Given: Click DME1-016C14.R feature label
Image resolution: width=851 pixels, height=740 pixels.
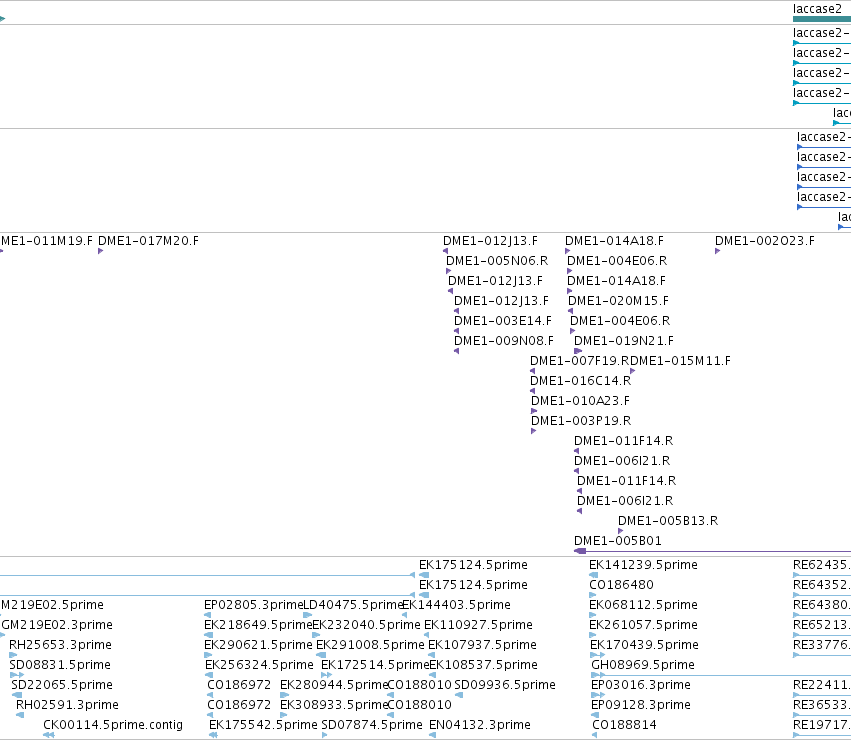Looking at the screenshot, I should point(581,381).
